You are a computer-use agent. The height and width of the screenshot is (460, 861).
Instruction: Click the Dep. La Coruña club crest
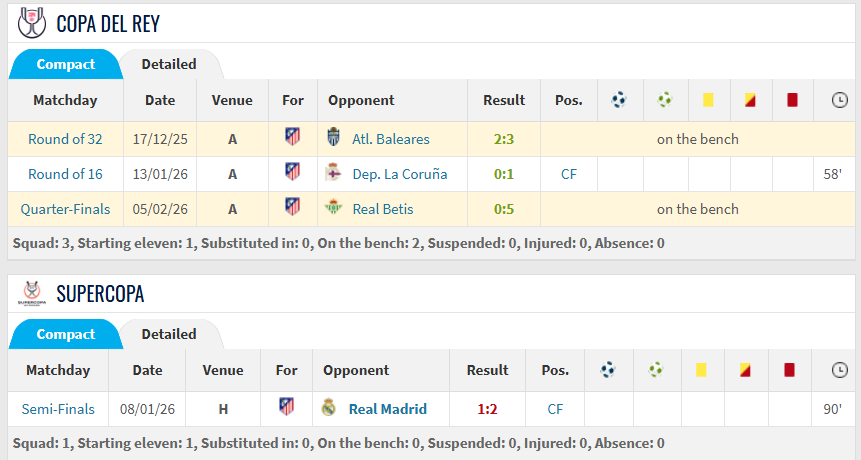click(334, 174)
